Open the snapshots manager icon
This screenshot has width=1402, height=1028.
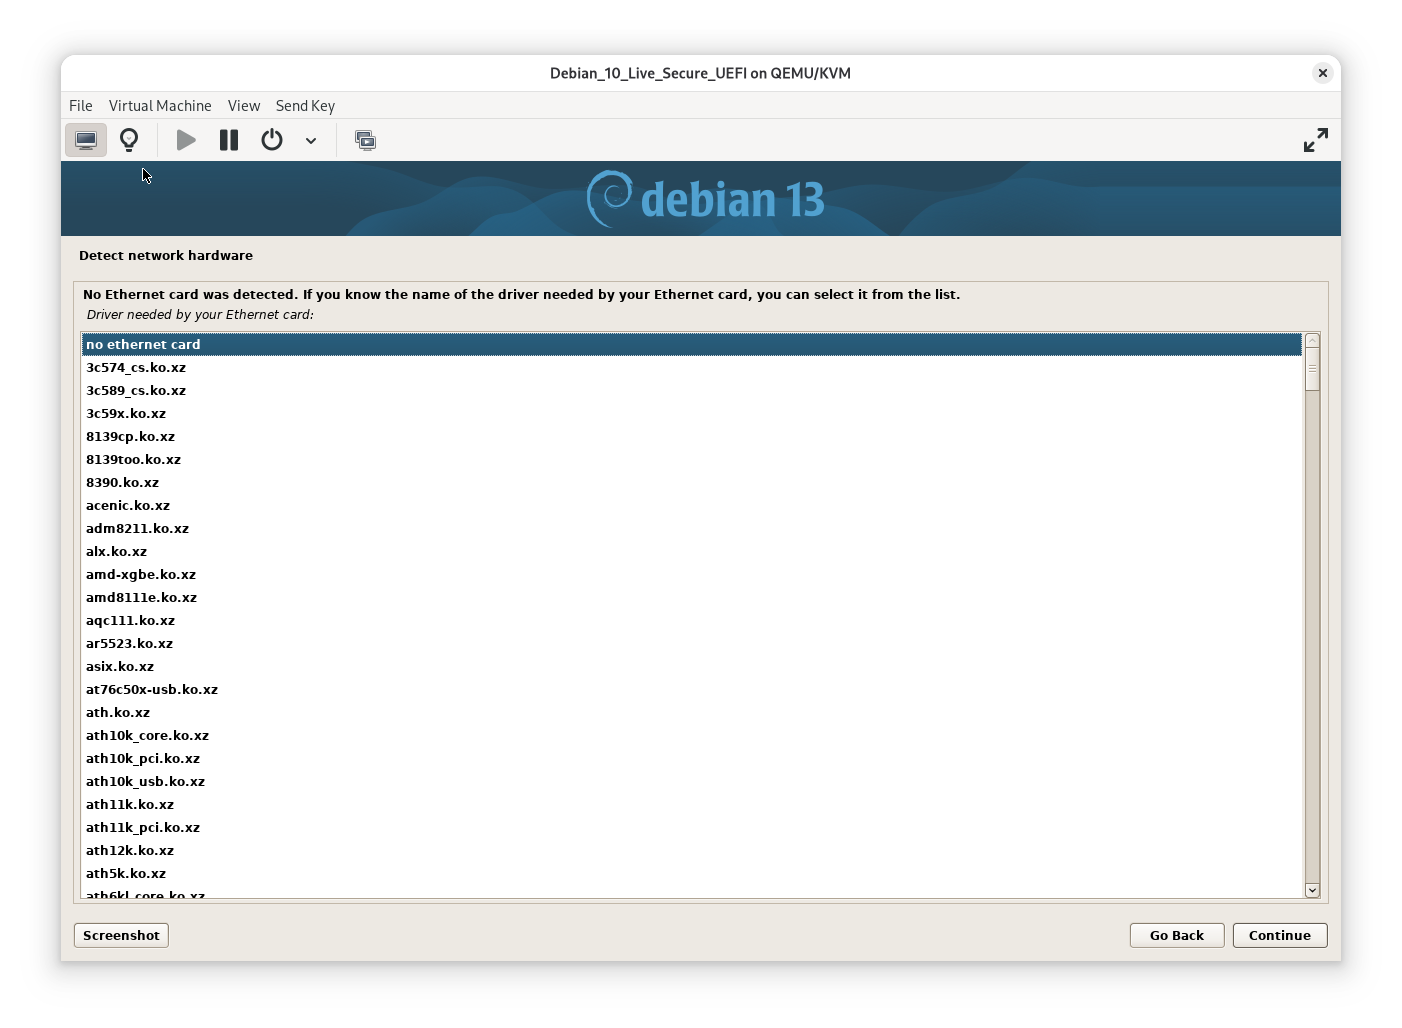(366, 140)
